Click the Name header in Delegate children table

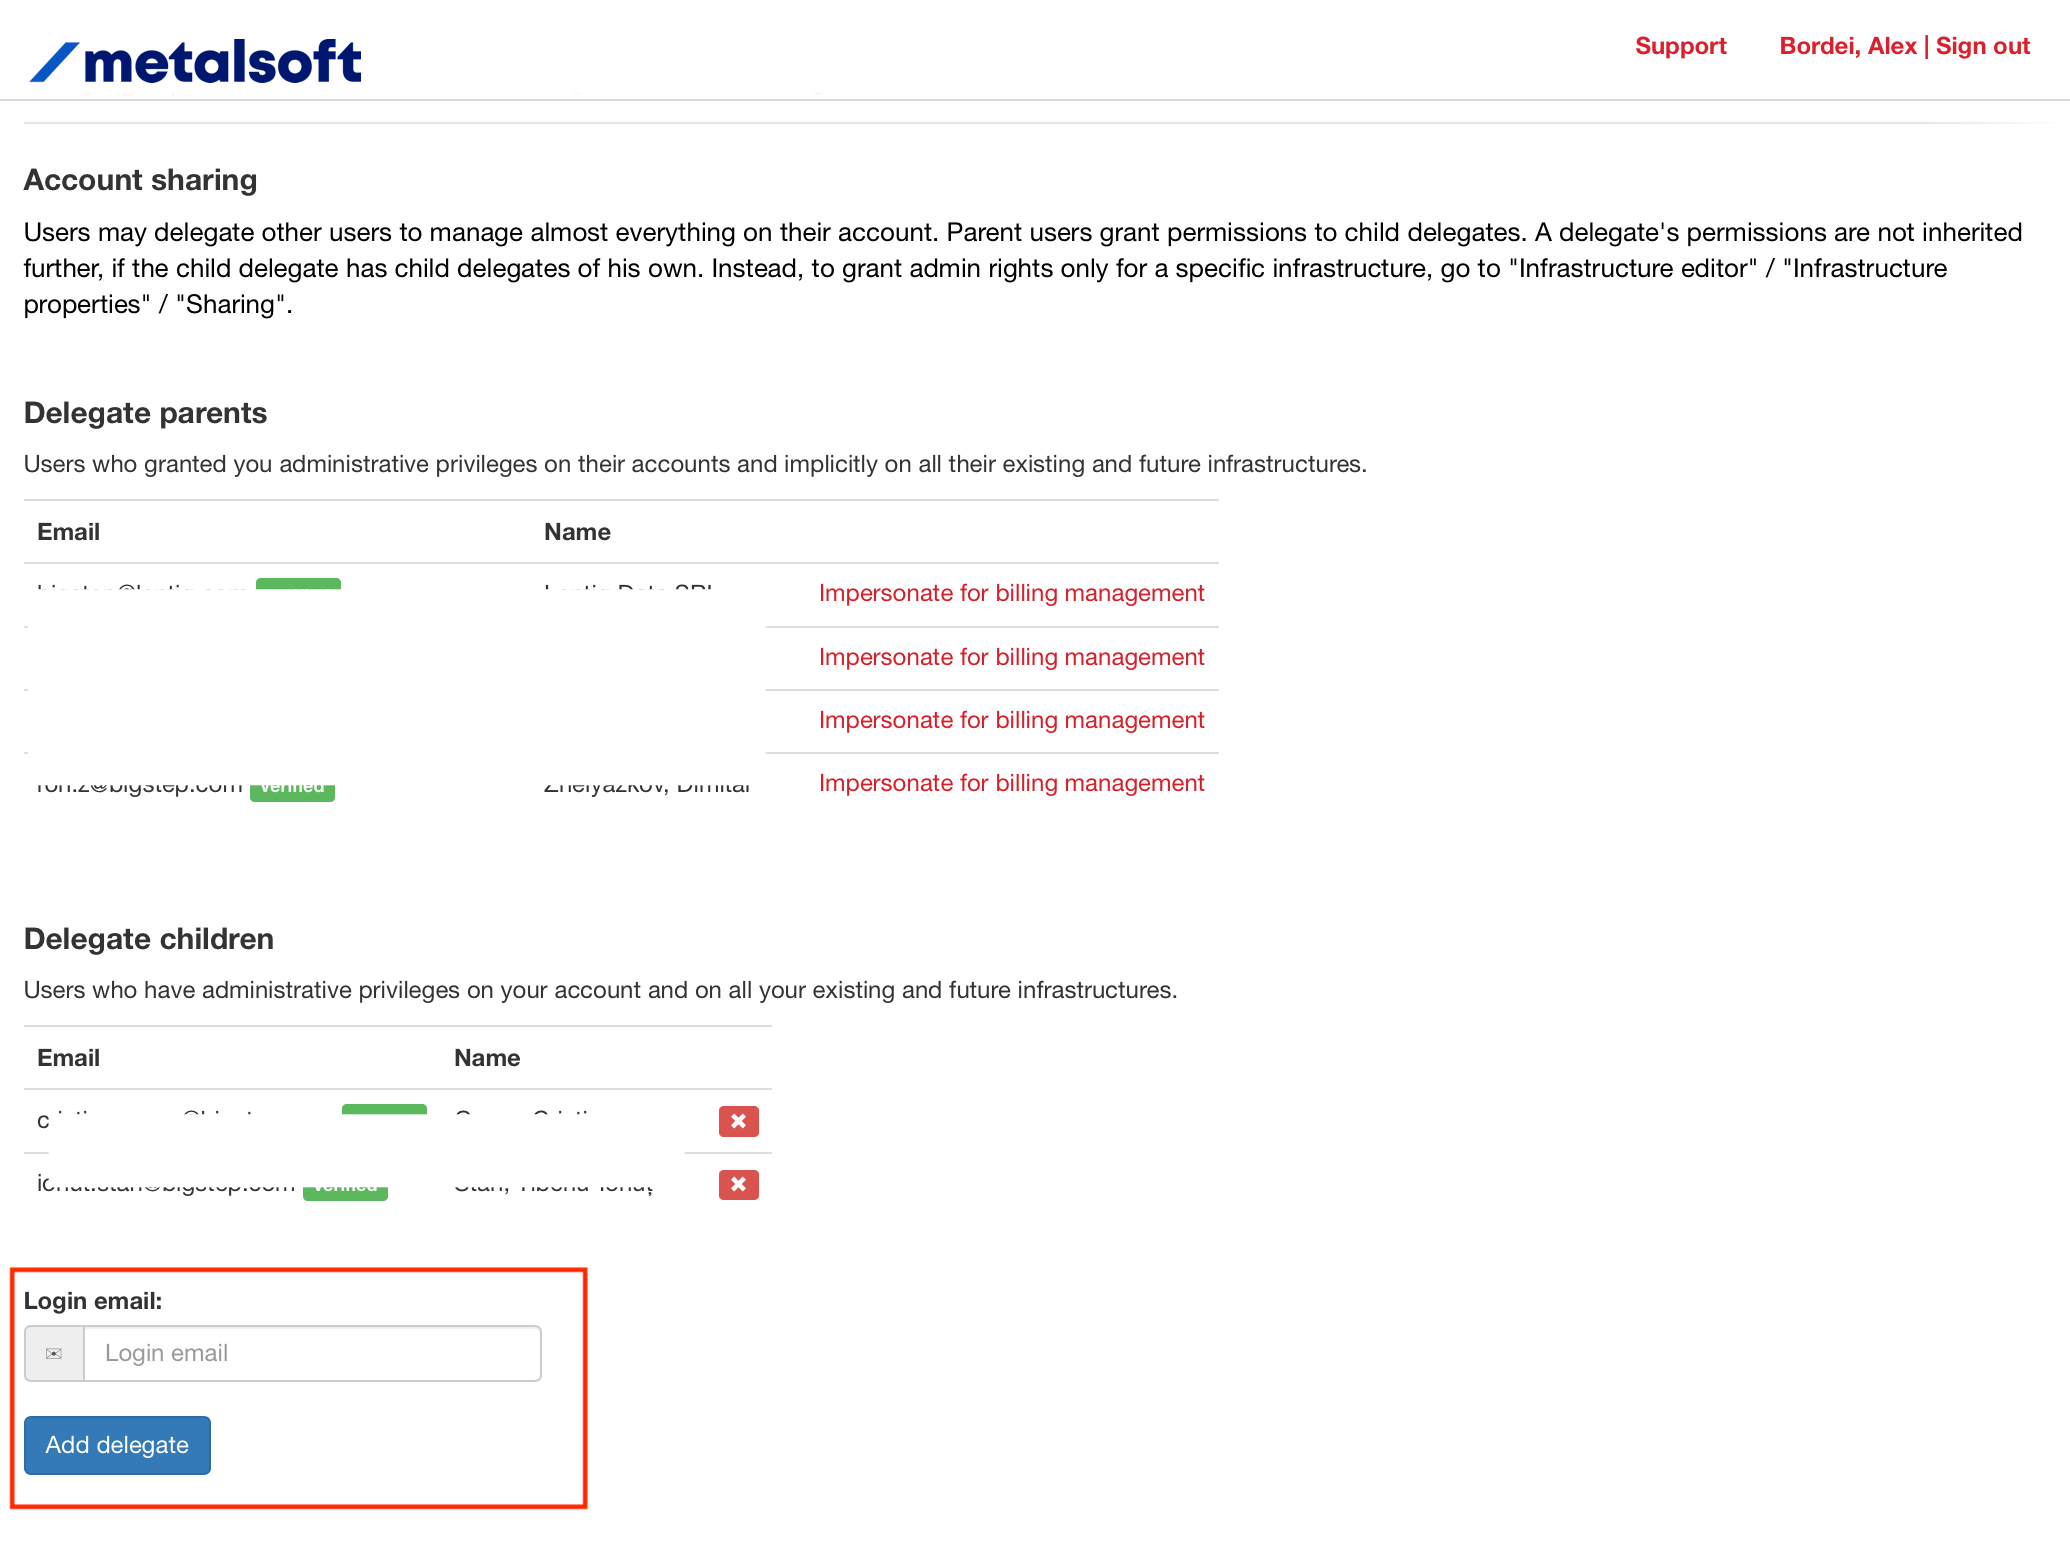tap(487, 1058)
